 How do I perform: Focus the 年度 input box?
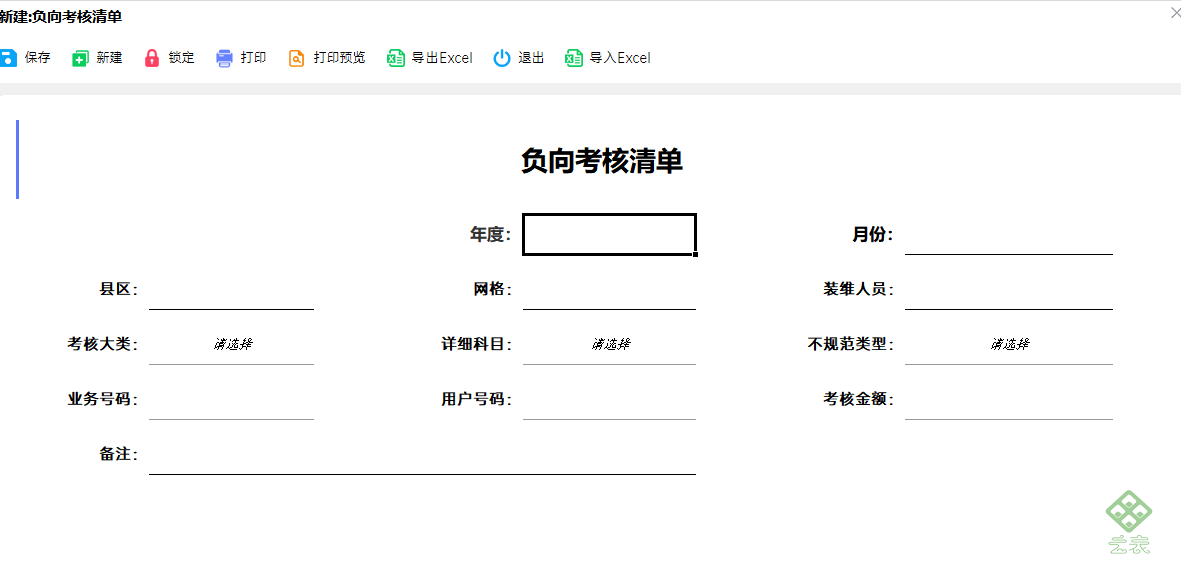[x=609, y=234]
